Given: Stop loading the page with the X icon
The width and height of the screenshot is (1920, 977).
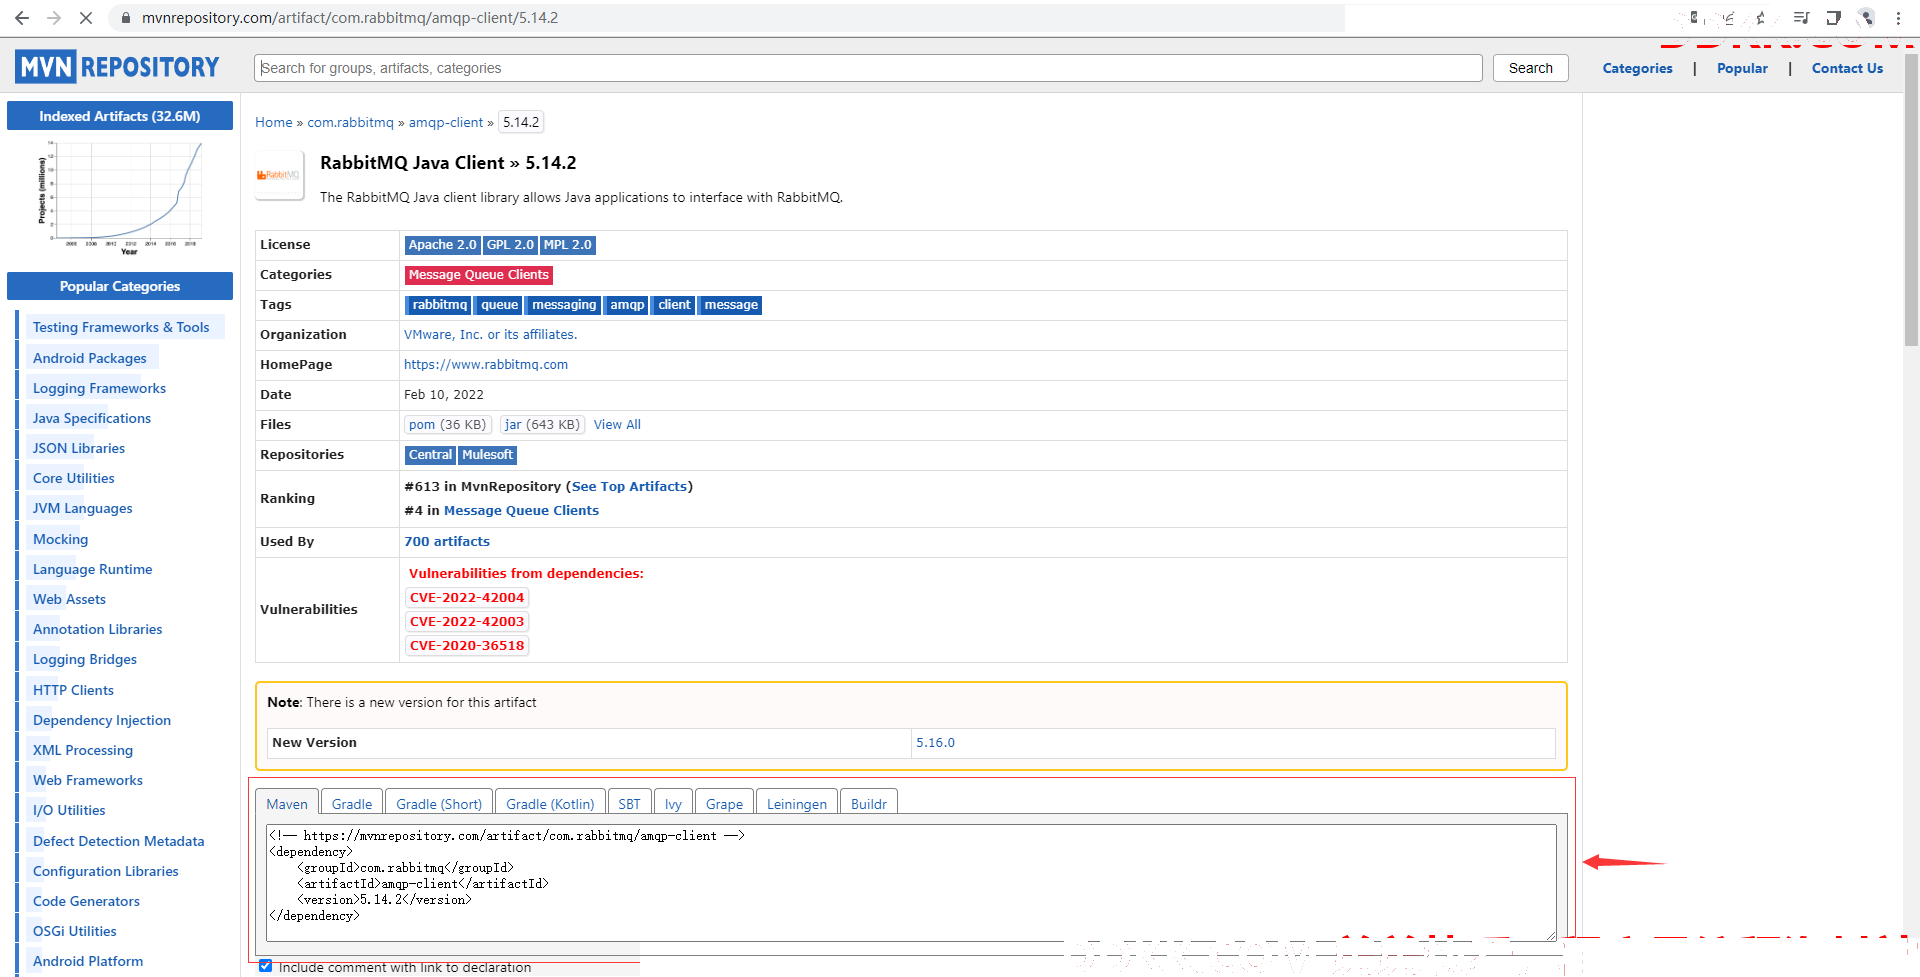Looking at the screenshot, I should (x=86, y=18).
